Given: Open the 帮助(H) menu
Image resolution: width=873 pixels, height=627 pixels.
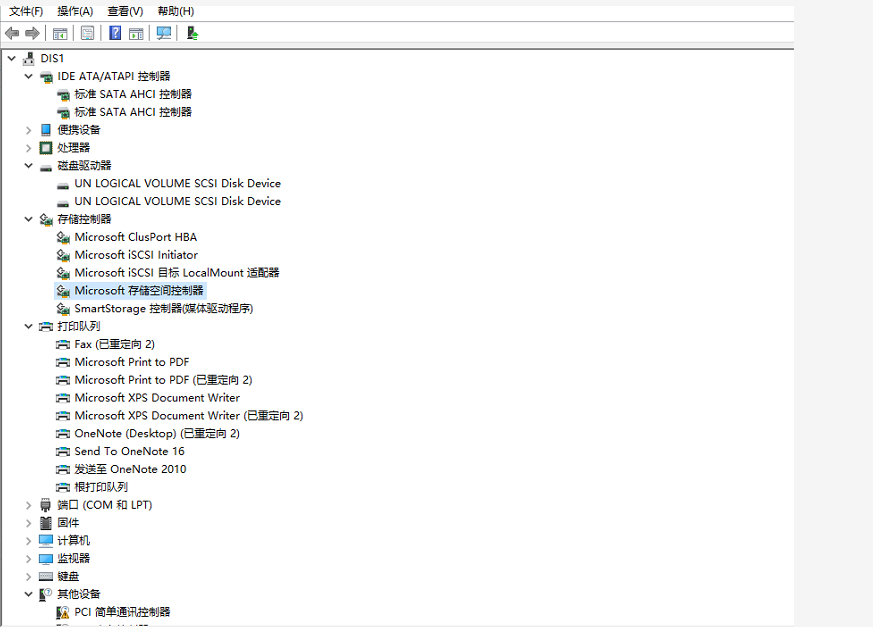Looking at the screenshot, I should pos(176,11).
